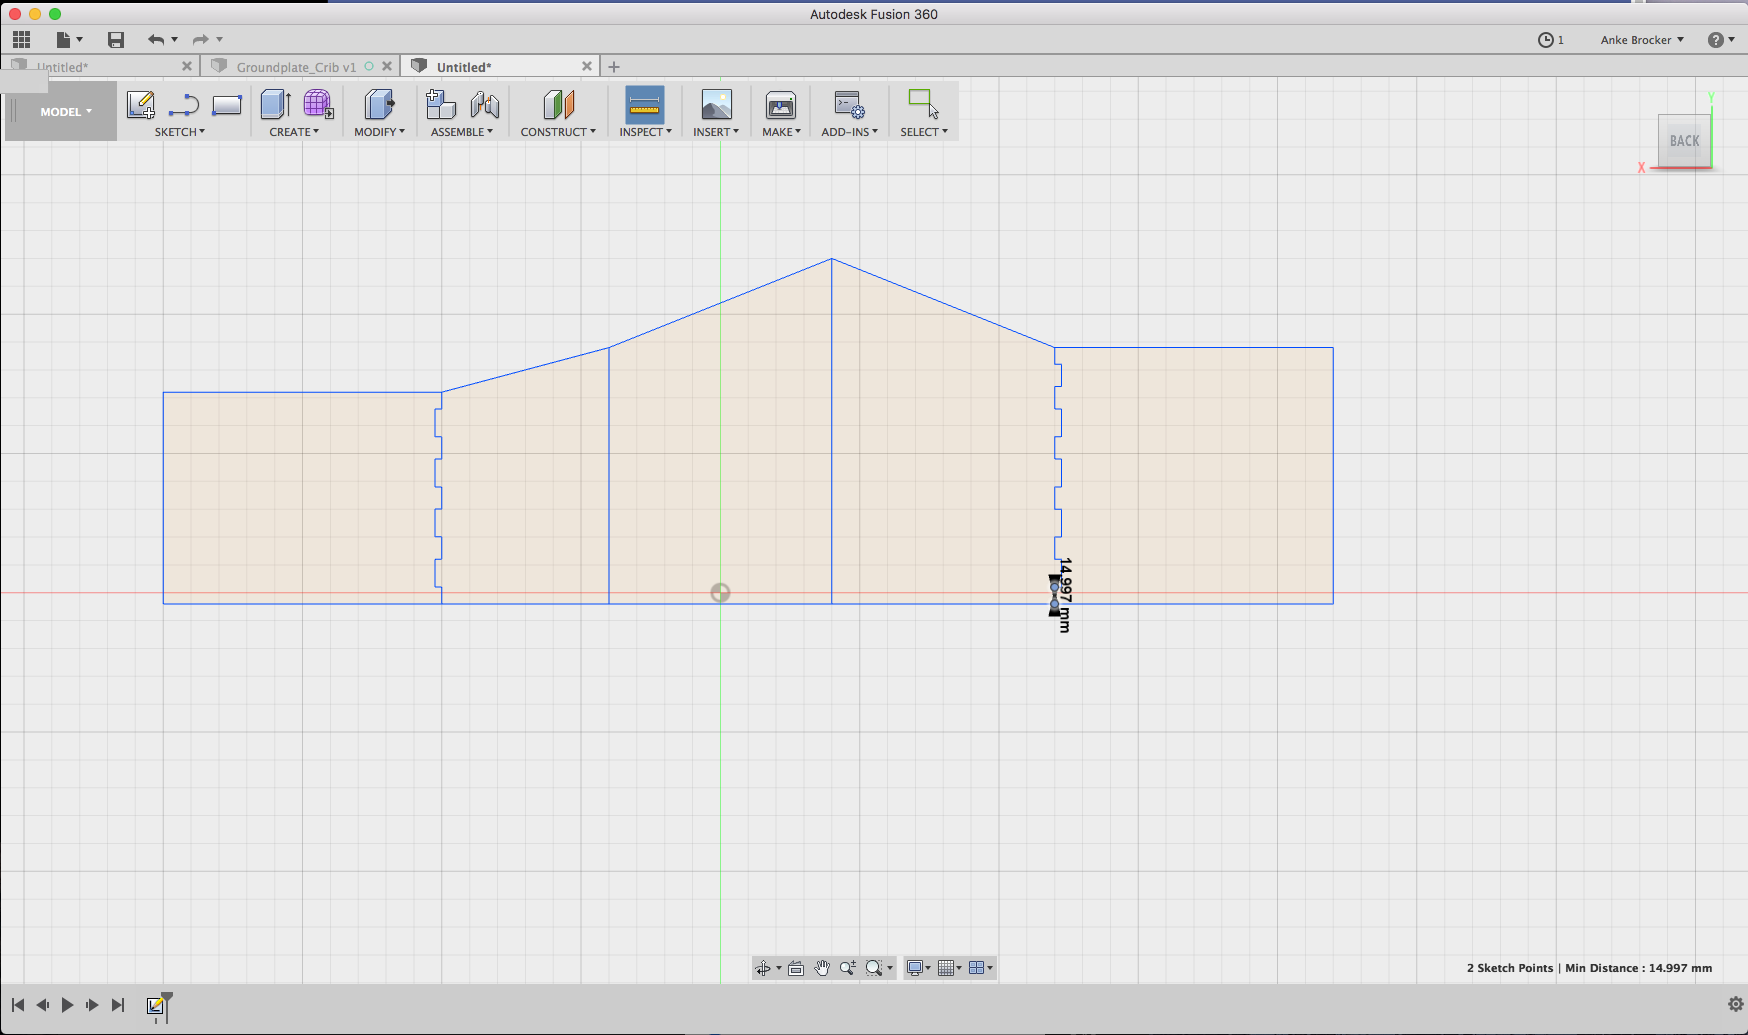
Task: Undo the last action
Action: coord(155,40)
